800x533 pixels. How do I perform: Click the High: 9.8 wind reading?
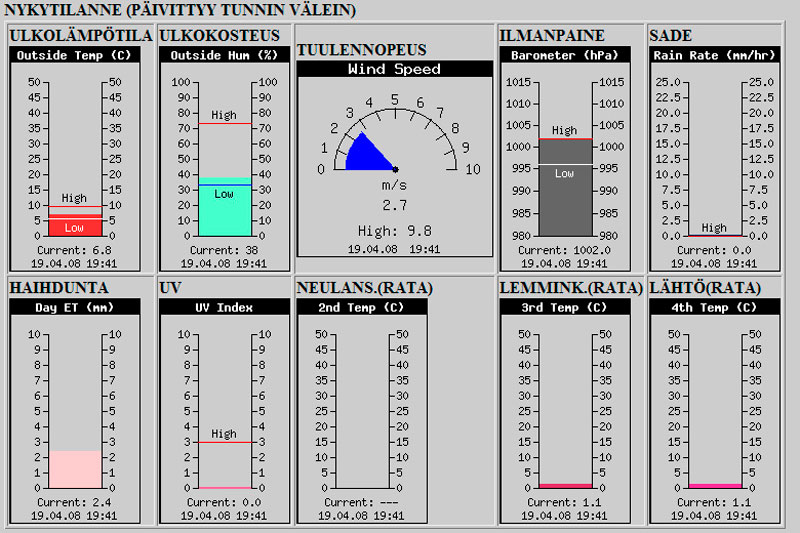pyautogui.click(x=395, y=232)
